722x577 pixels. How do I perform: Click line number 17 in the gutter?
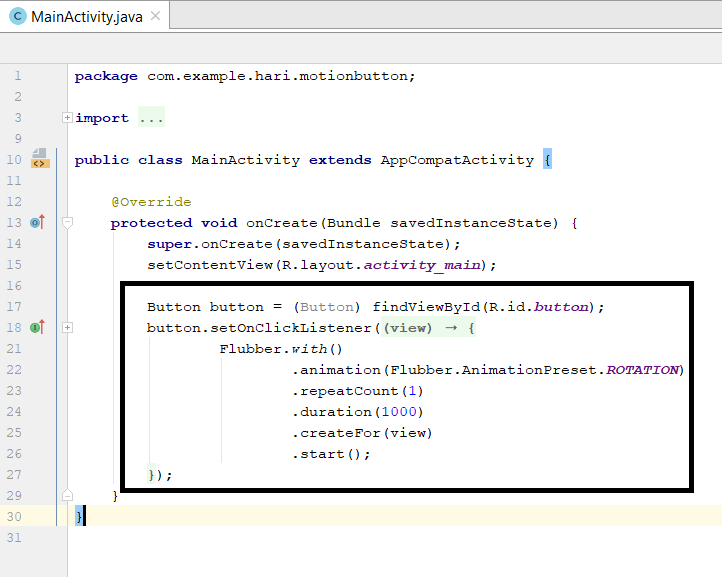coord(14,307)
